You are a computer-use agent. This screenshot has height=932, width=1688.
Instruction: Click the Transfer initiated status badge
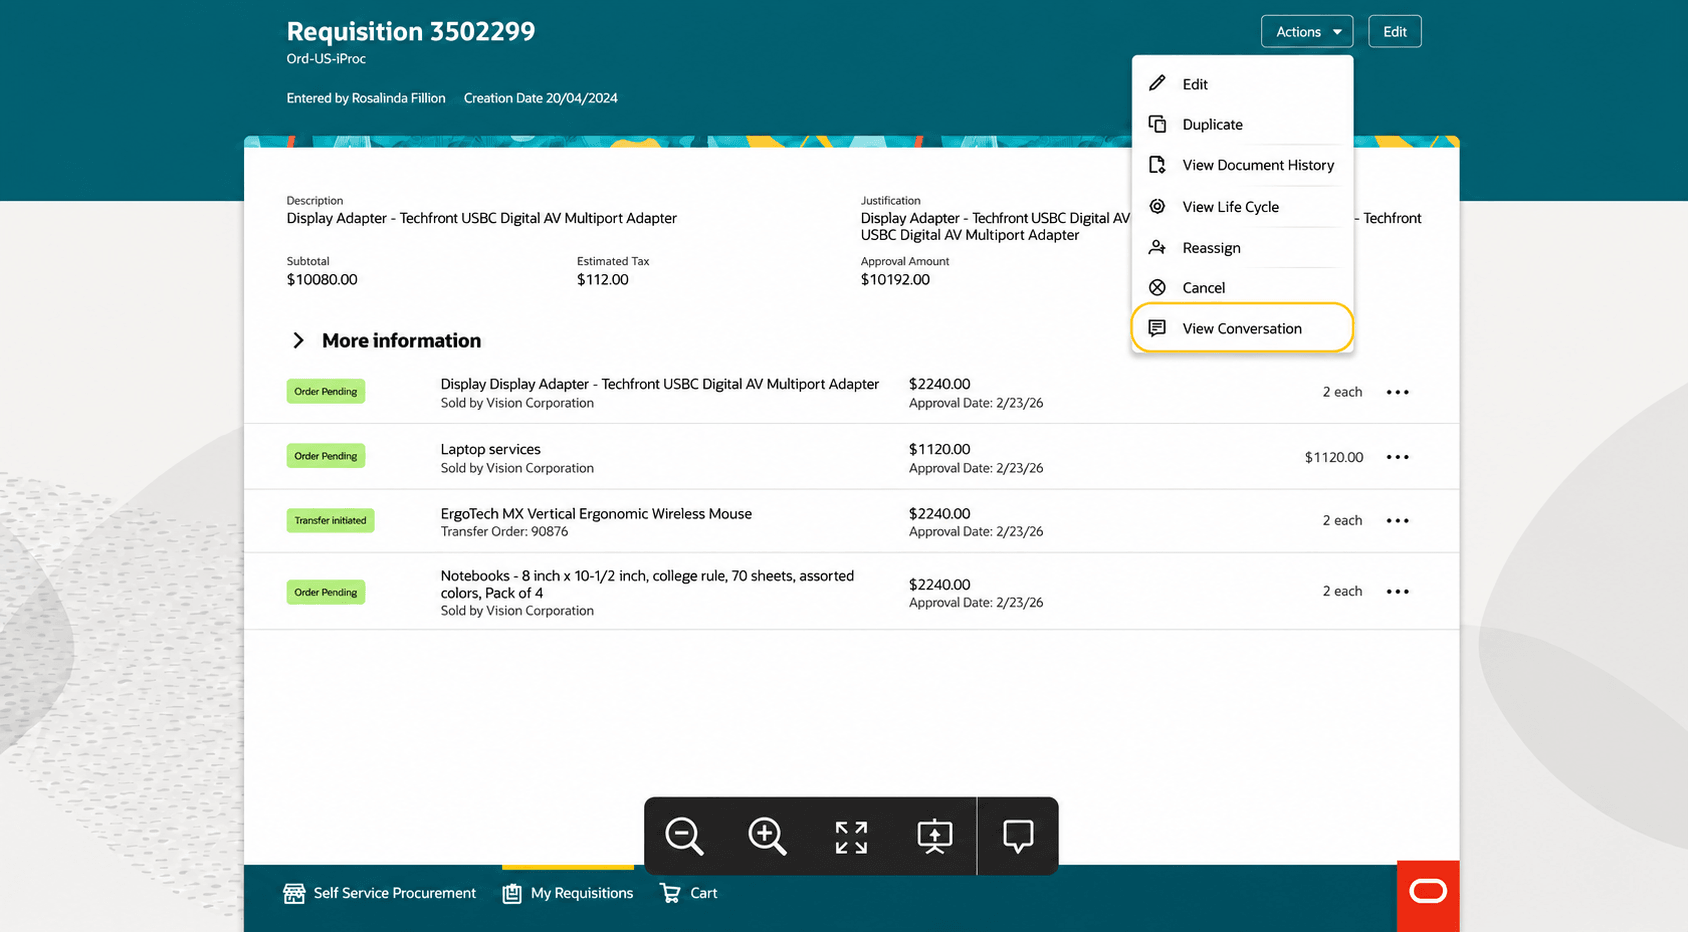(330, 521)
